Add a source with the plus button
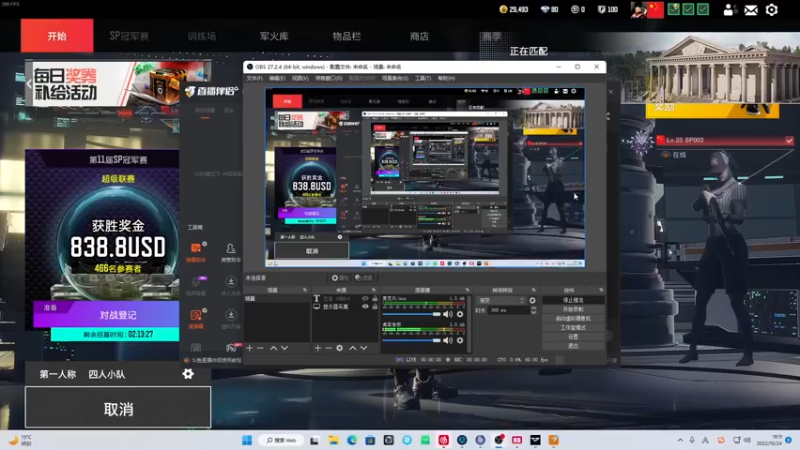Viewport: 800px width, 450px height. pos(318,348)
